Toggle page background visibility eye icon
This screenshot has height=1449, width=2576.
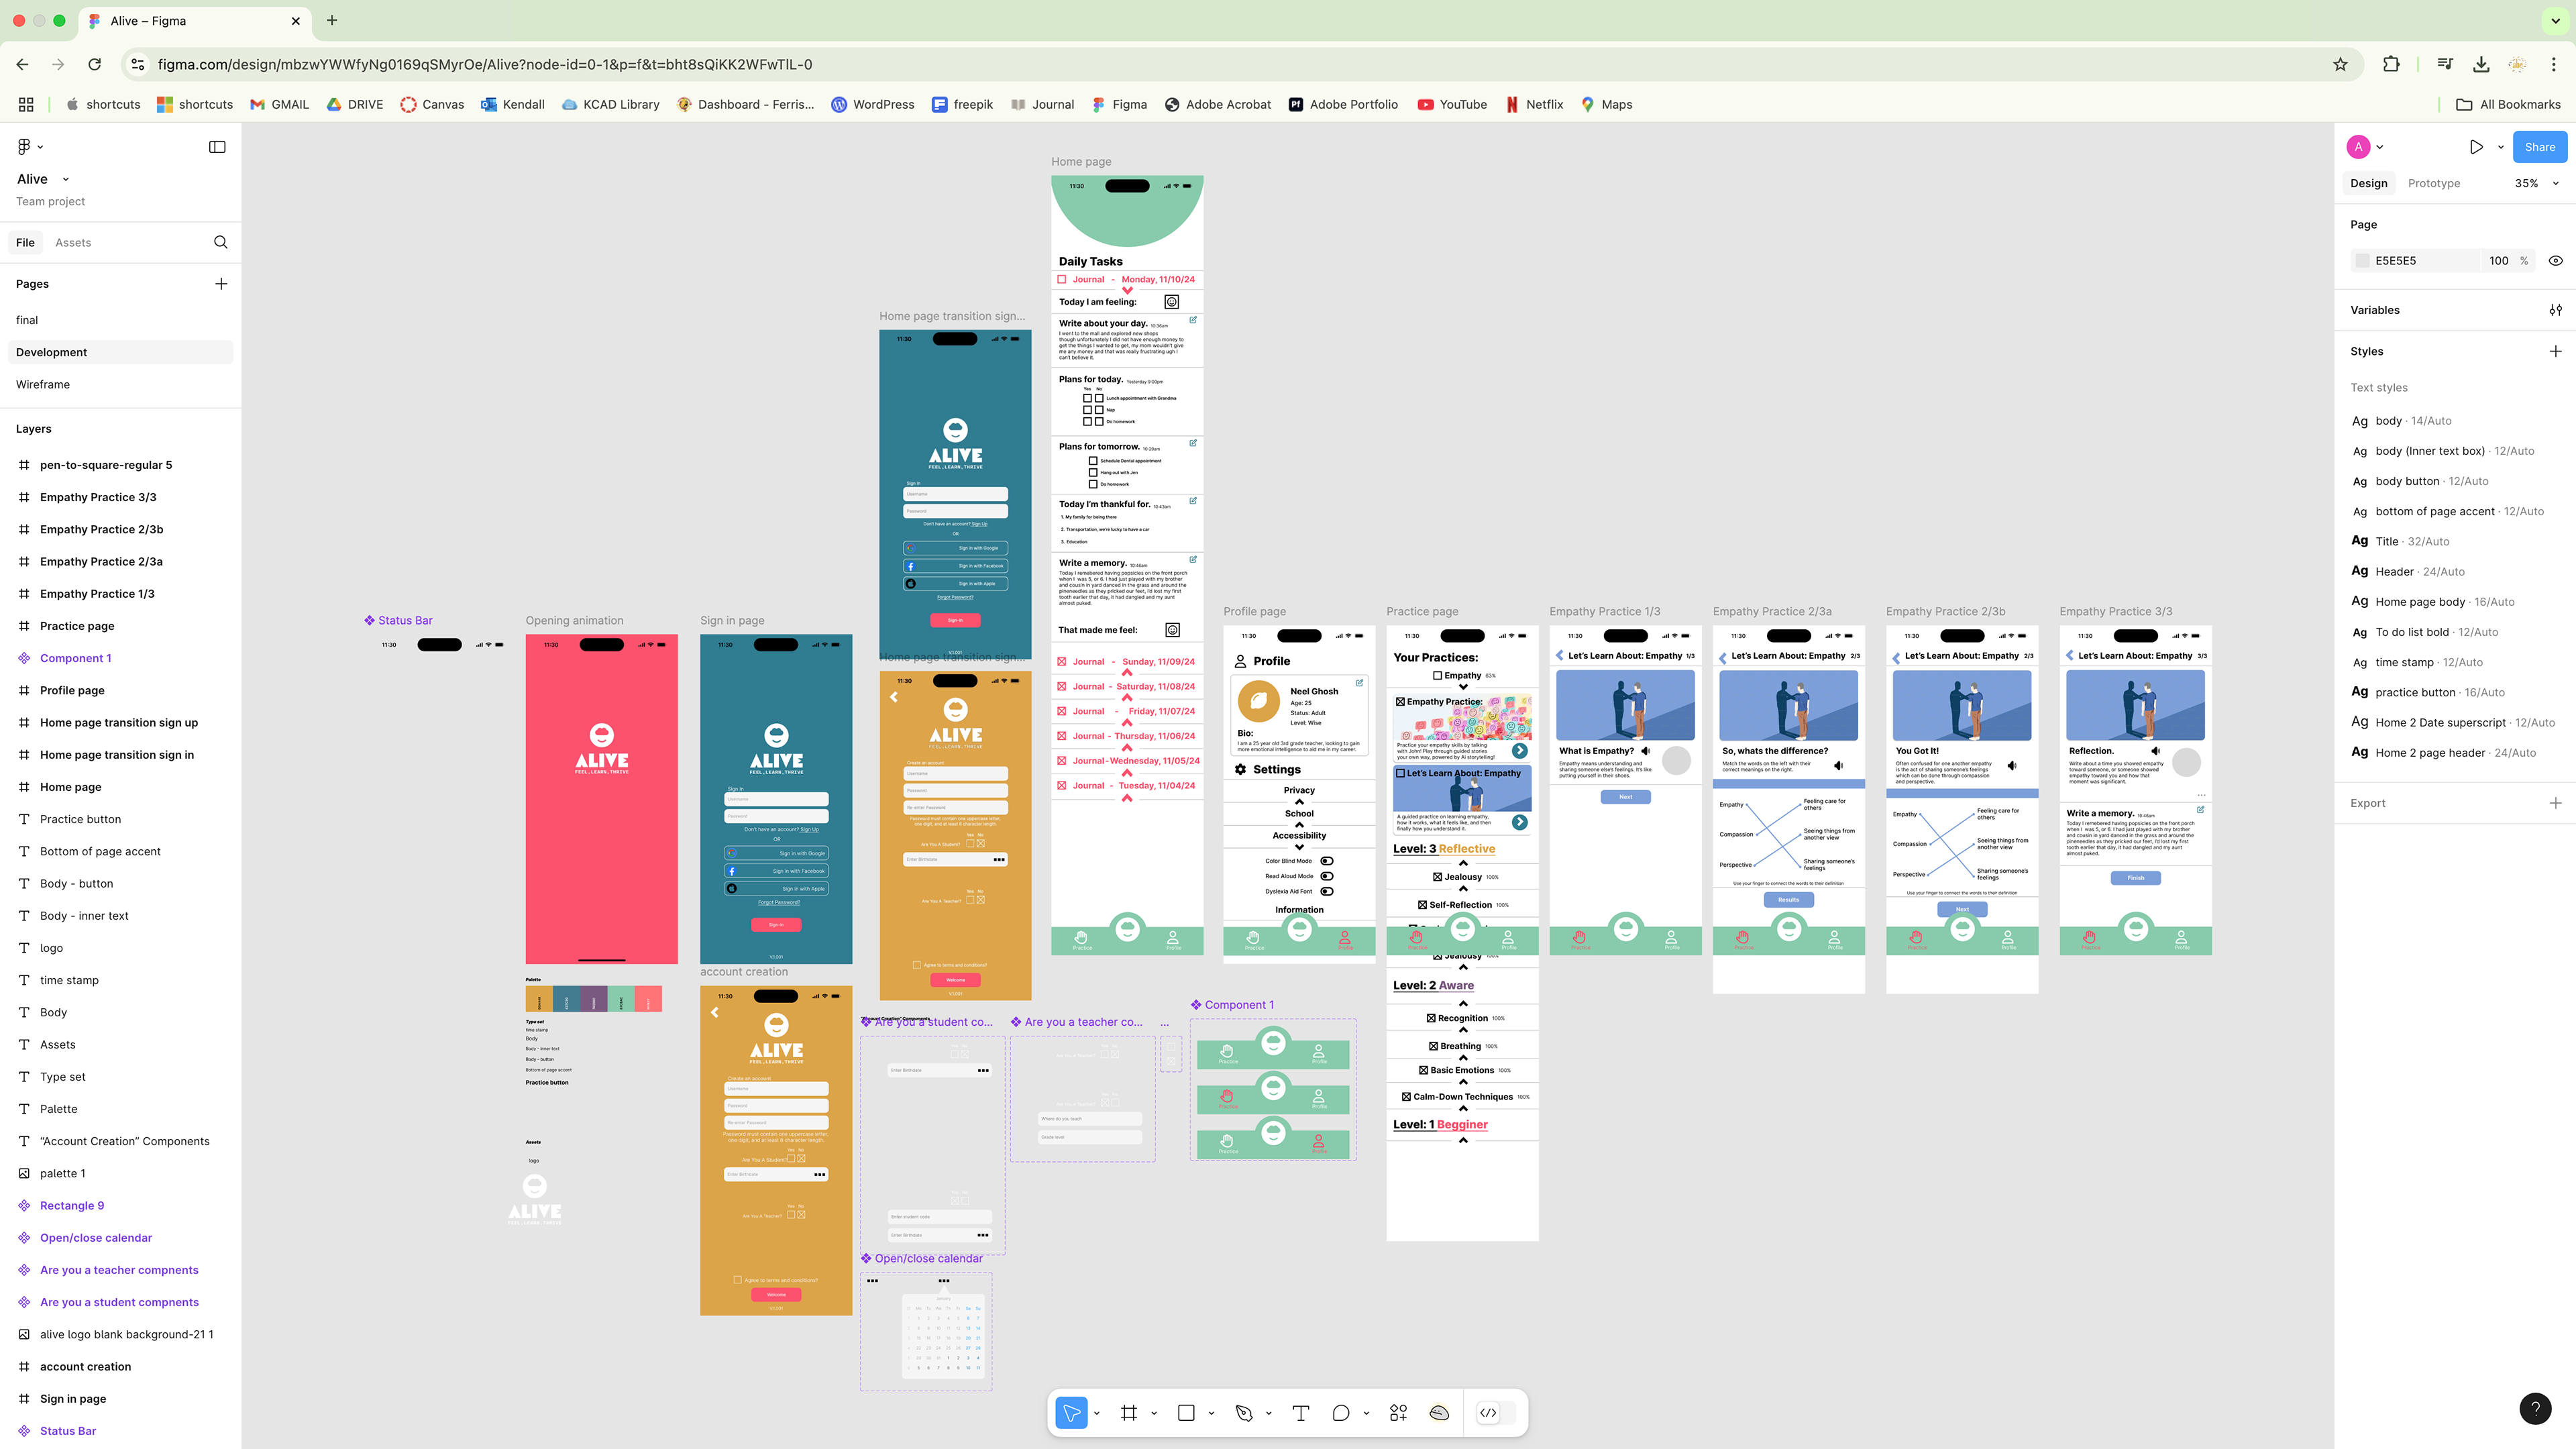pyautogui.click(x=2555, y=260)
